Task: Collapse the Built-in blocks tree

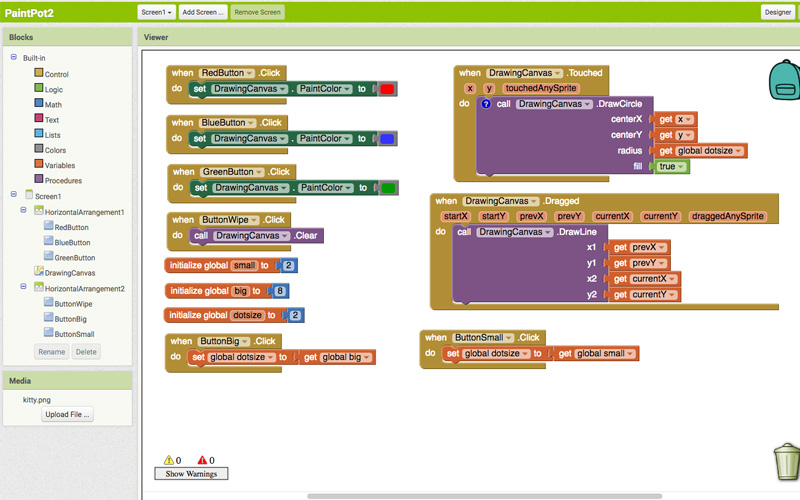Action: pyautogui.click(x=14, y=57)
